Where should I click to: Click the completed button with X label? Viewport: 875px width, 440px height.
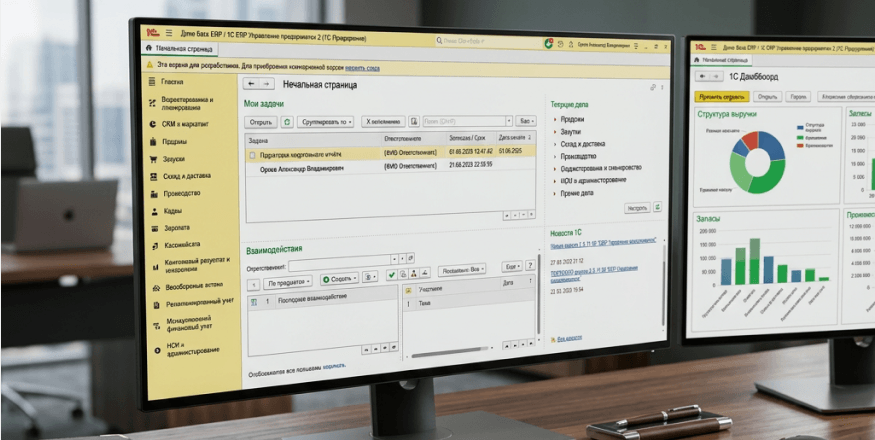(383, 121)
